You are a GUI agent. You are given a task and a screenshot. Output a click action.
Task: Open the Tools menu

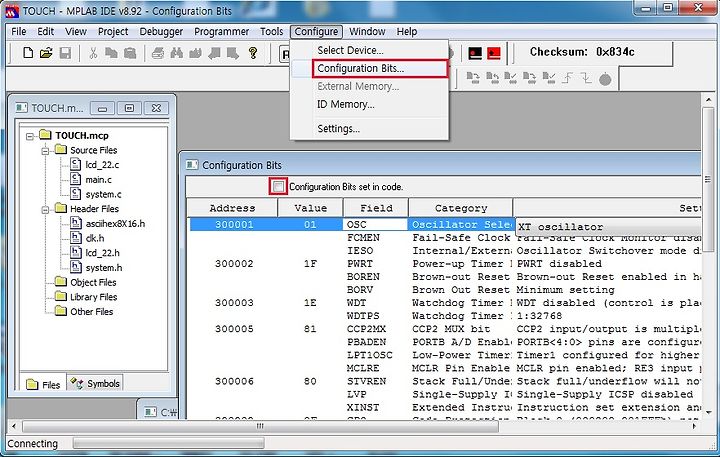pyautogui.click(x=271, y=32)
